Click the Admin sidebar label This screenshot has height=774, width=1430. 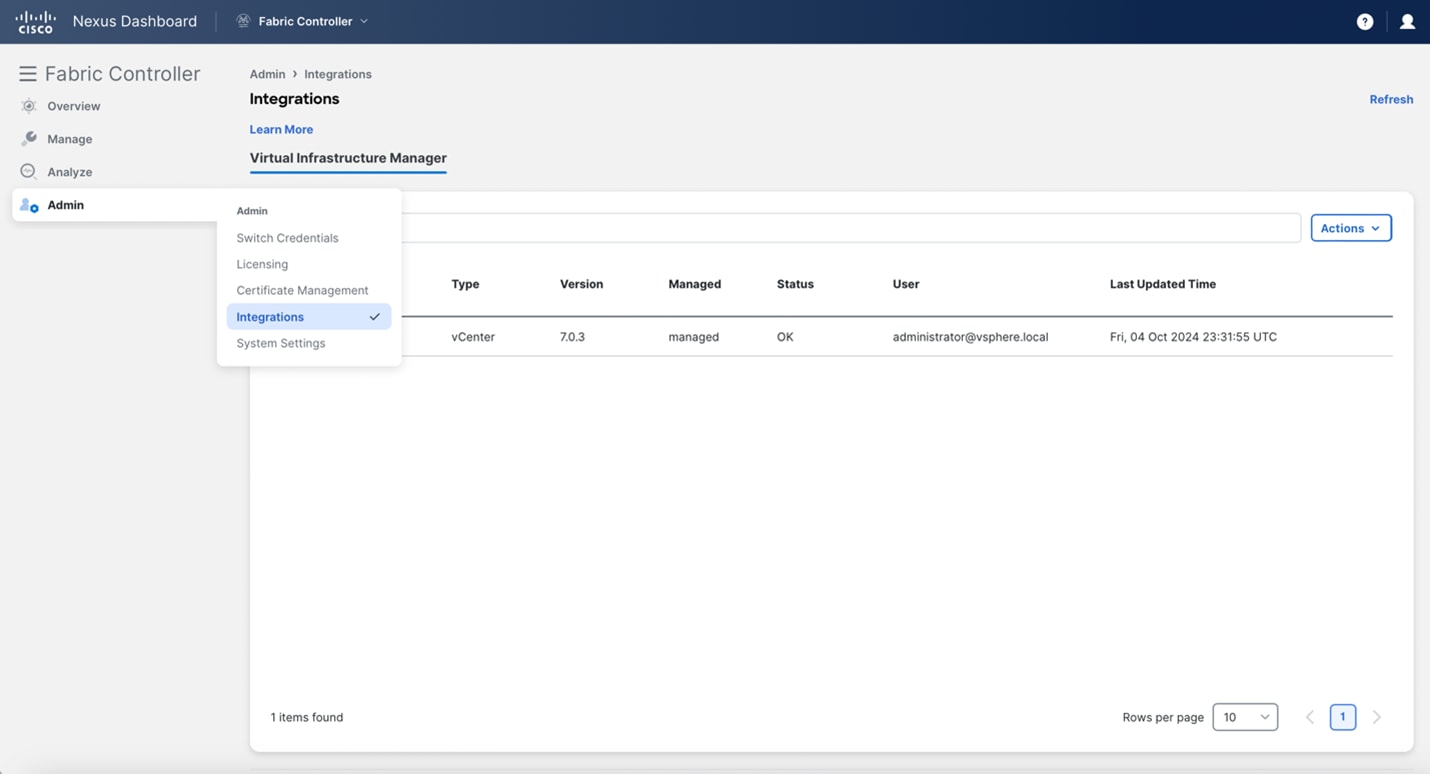coord(66,205)
